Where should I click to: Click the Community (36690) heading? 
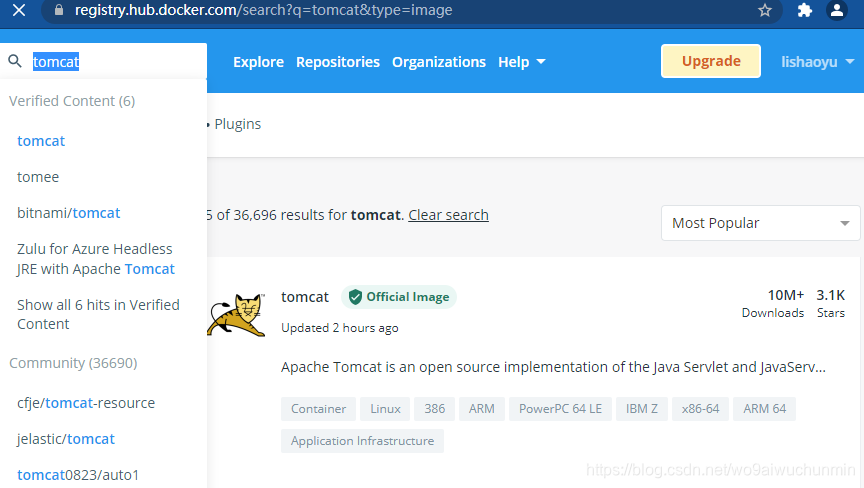click(x=73, y=363)
